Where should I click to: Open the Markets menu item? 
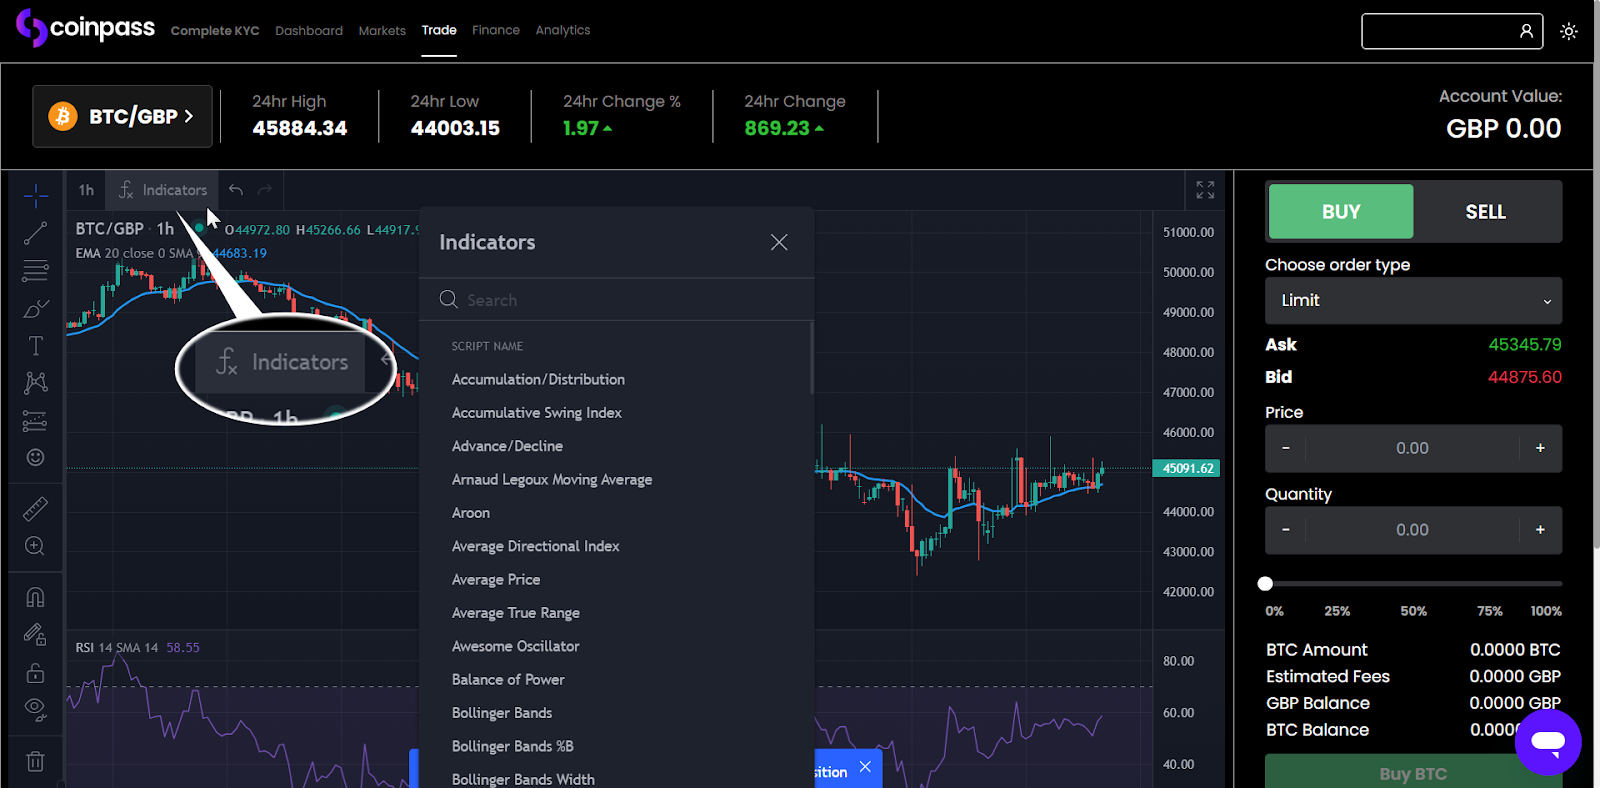coord(382,31)
